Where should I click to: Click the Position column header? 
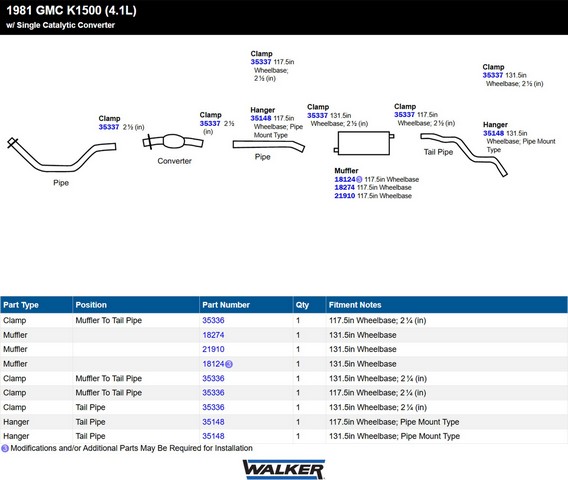(x=136, y=305)
